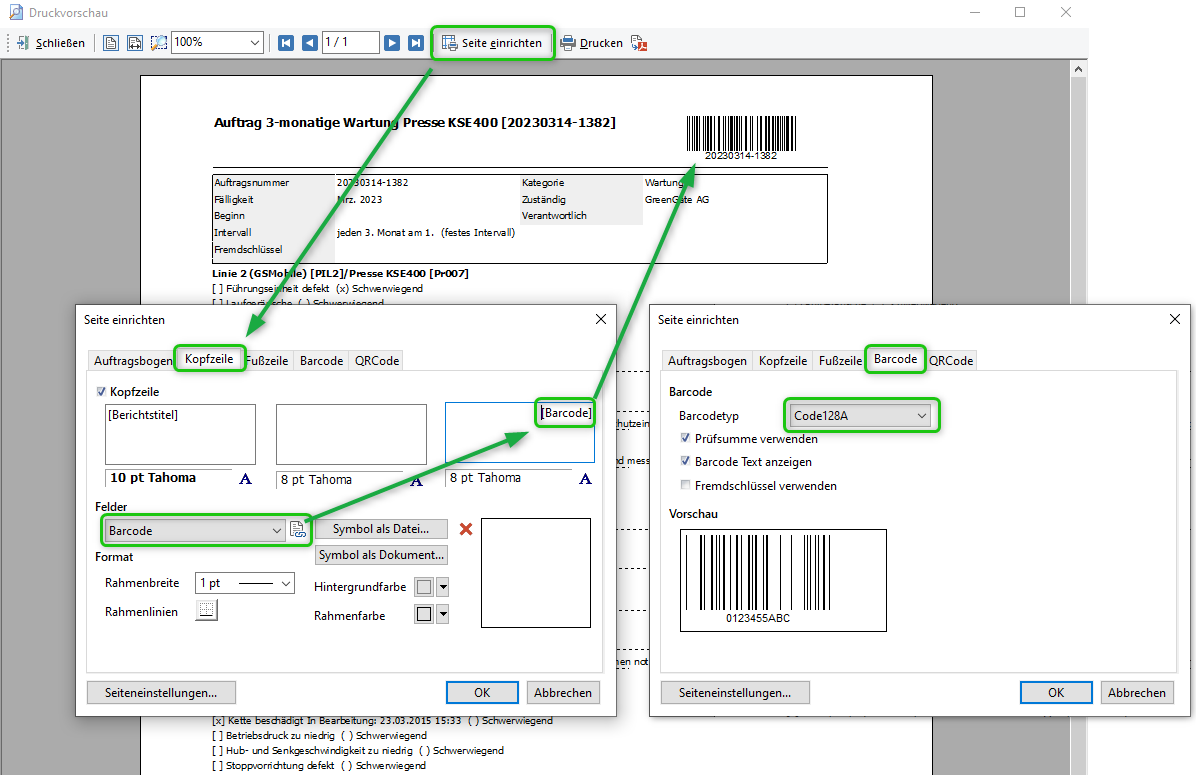
Task: Click the empty symbol preview box
Action: coord(535,573)
